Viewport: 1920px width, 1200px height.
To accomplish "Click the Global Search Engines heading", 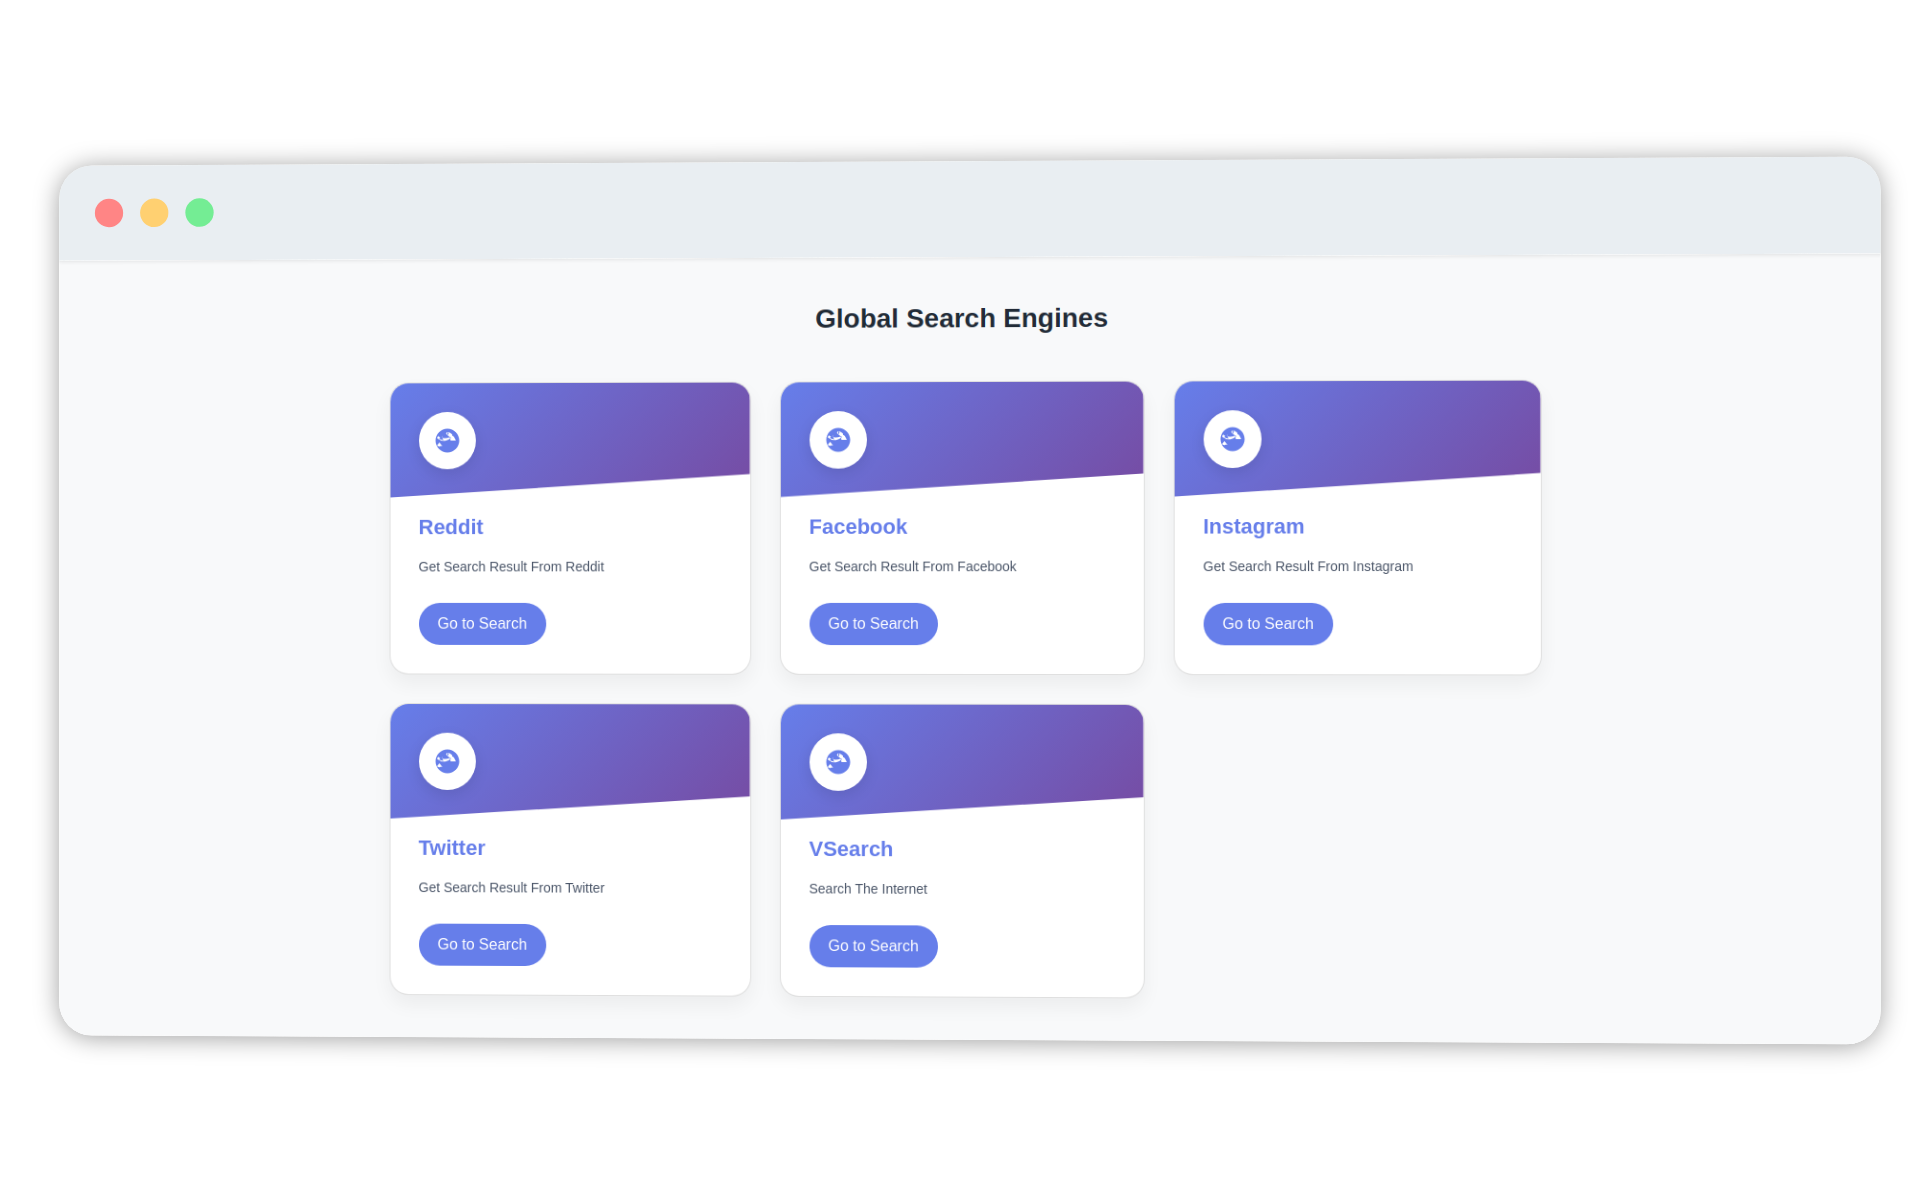I will click(x=961, y=318).
